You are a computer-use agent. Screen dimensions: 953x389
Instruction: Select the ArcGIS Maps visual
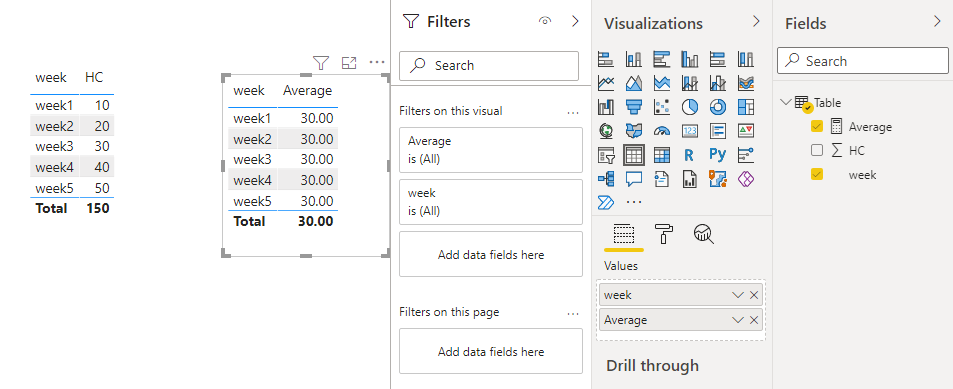pyautogui.click(x=717, y=179)
